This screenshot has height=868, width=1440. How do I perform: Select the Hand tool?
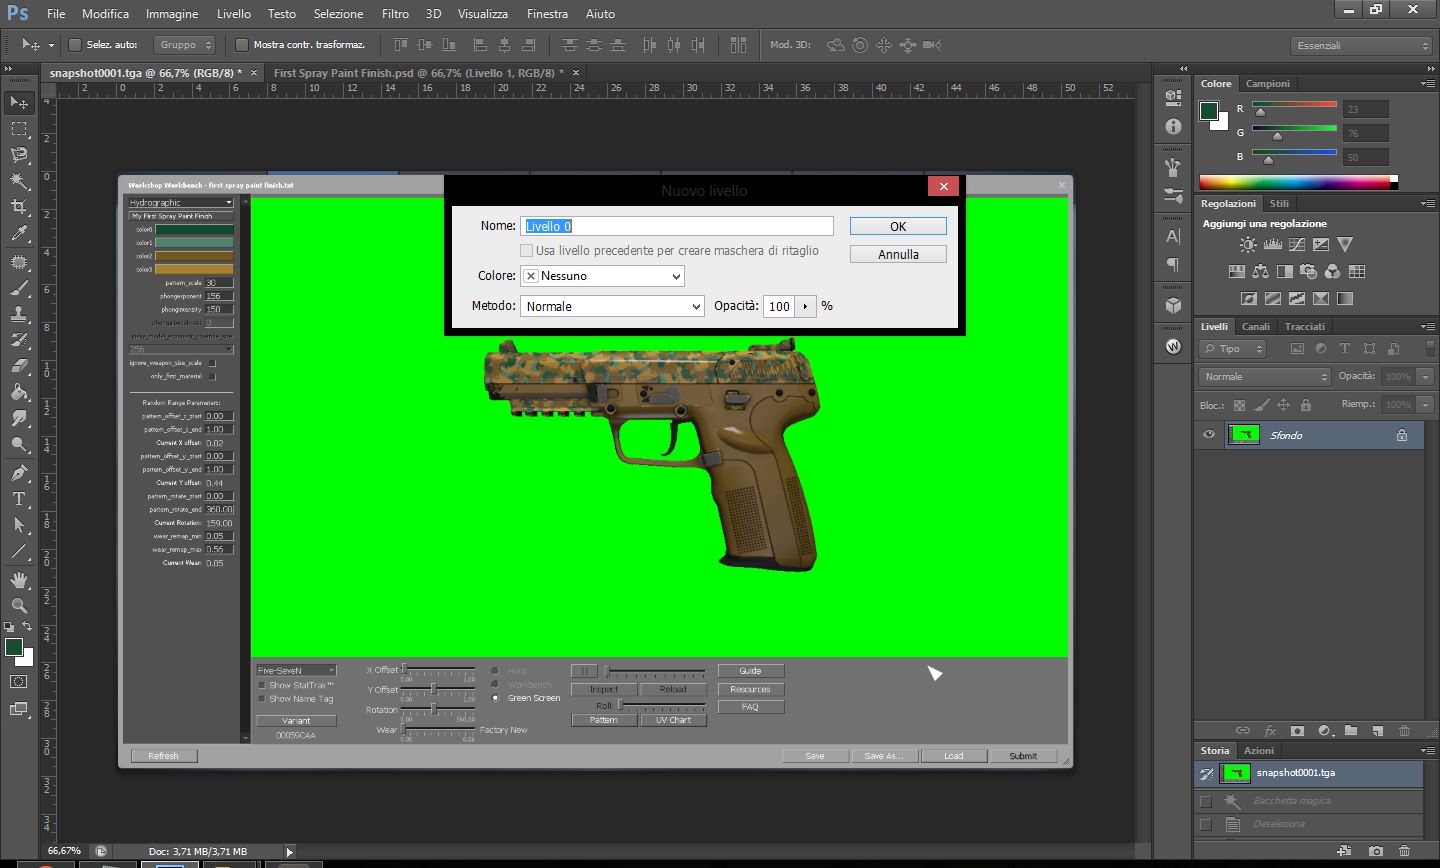coord(19,580)
